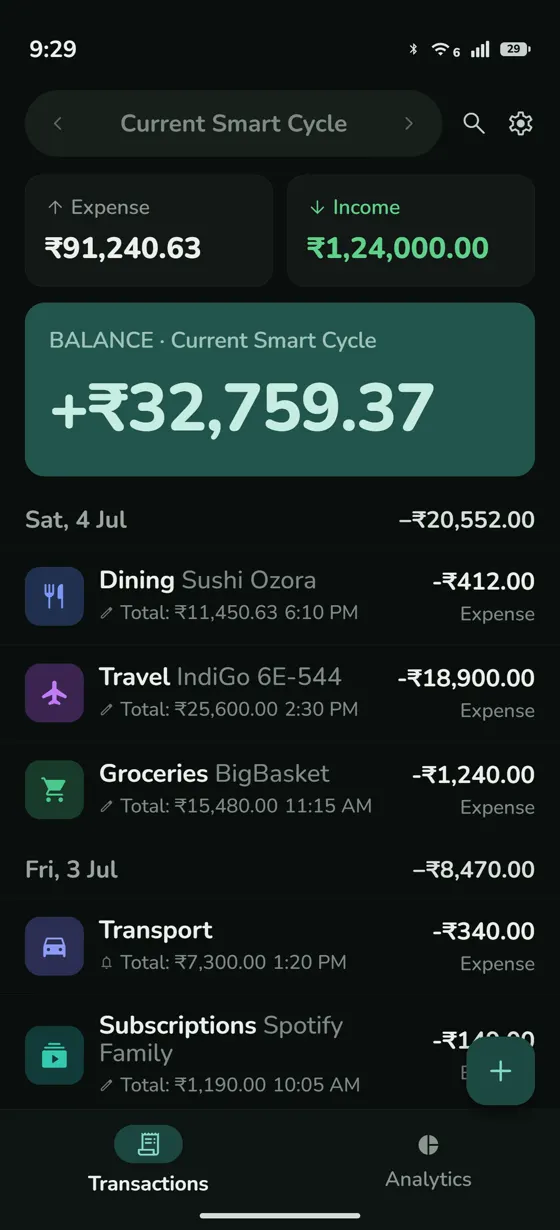Open settings gear icon
Image resolution: width=560 pixels, height=1230 pixels.
(520, 123)
